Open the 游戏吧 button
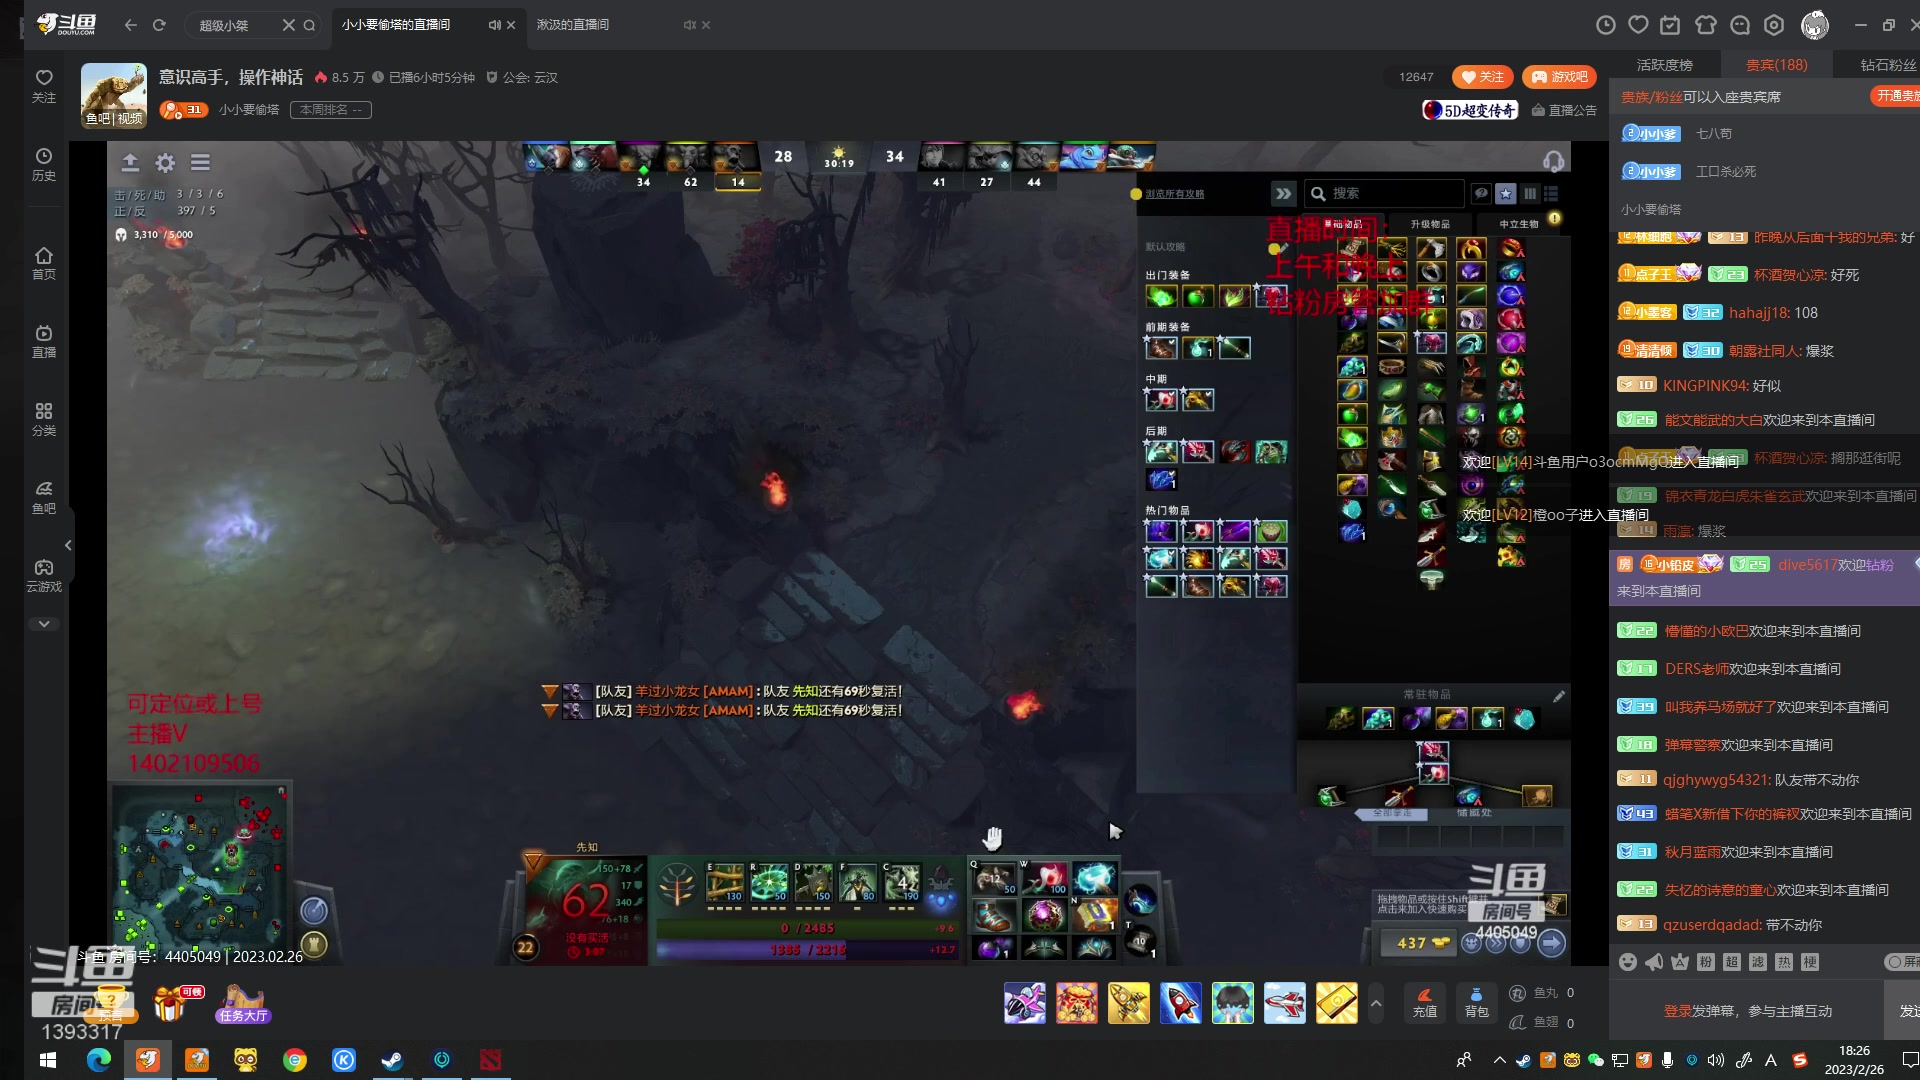 (x=1559, y=77)
